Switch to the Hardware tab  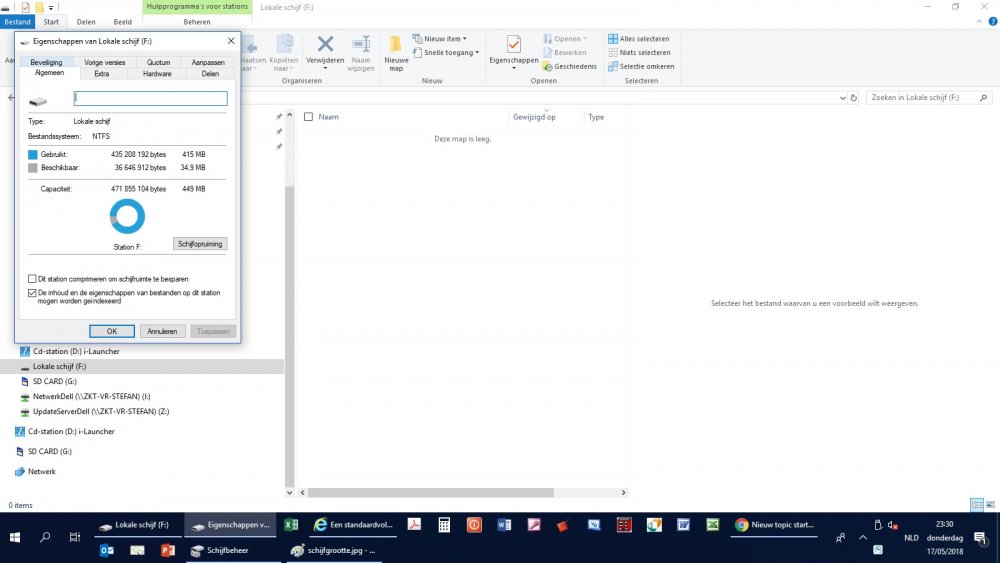coord(157,73)
